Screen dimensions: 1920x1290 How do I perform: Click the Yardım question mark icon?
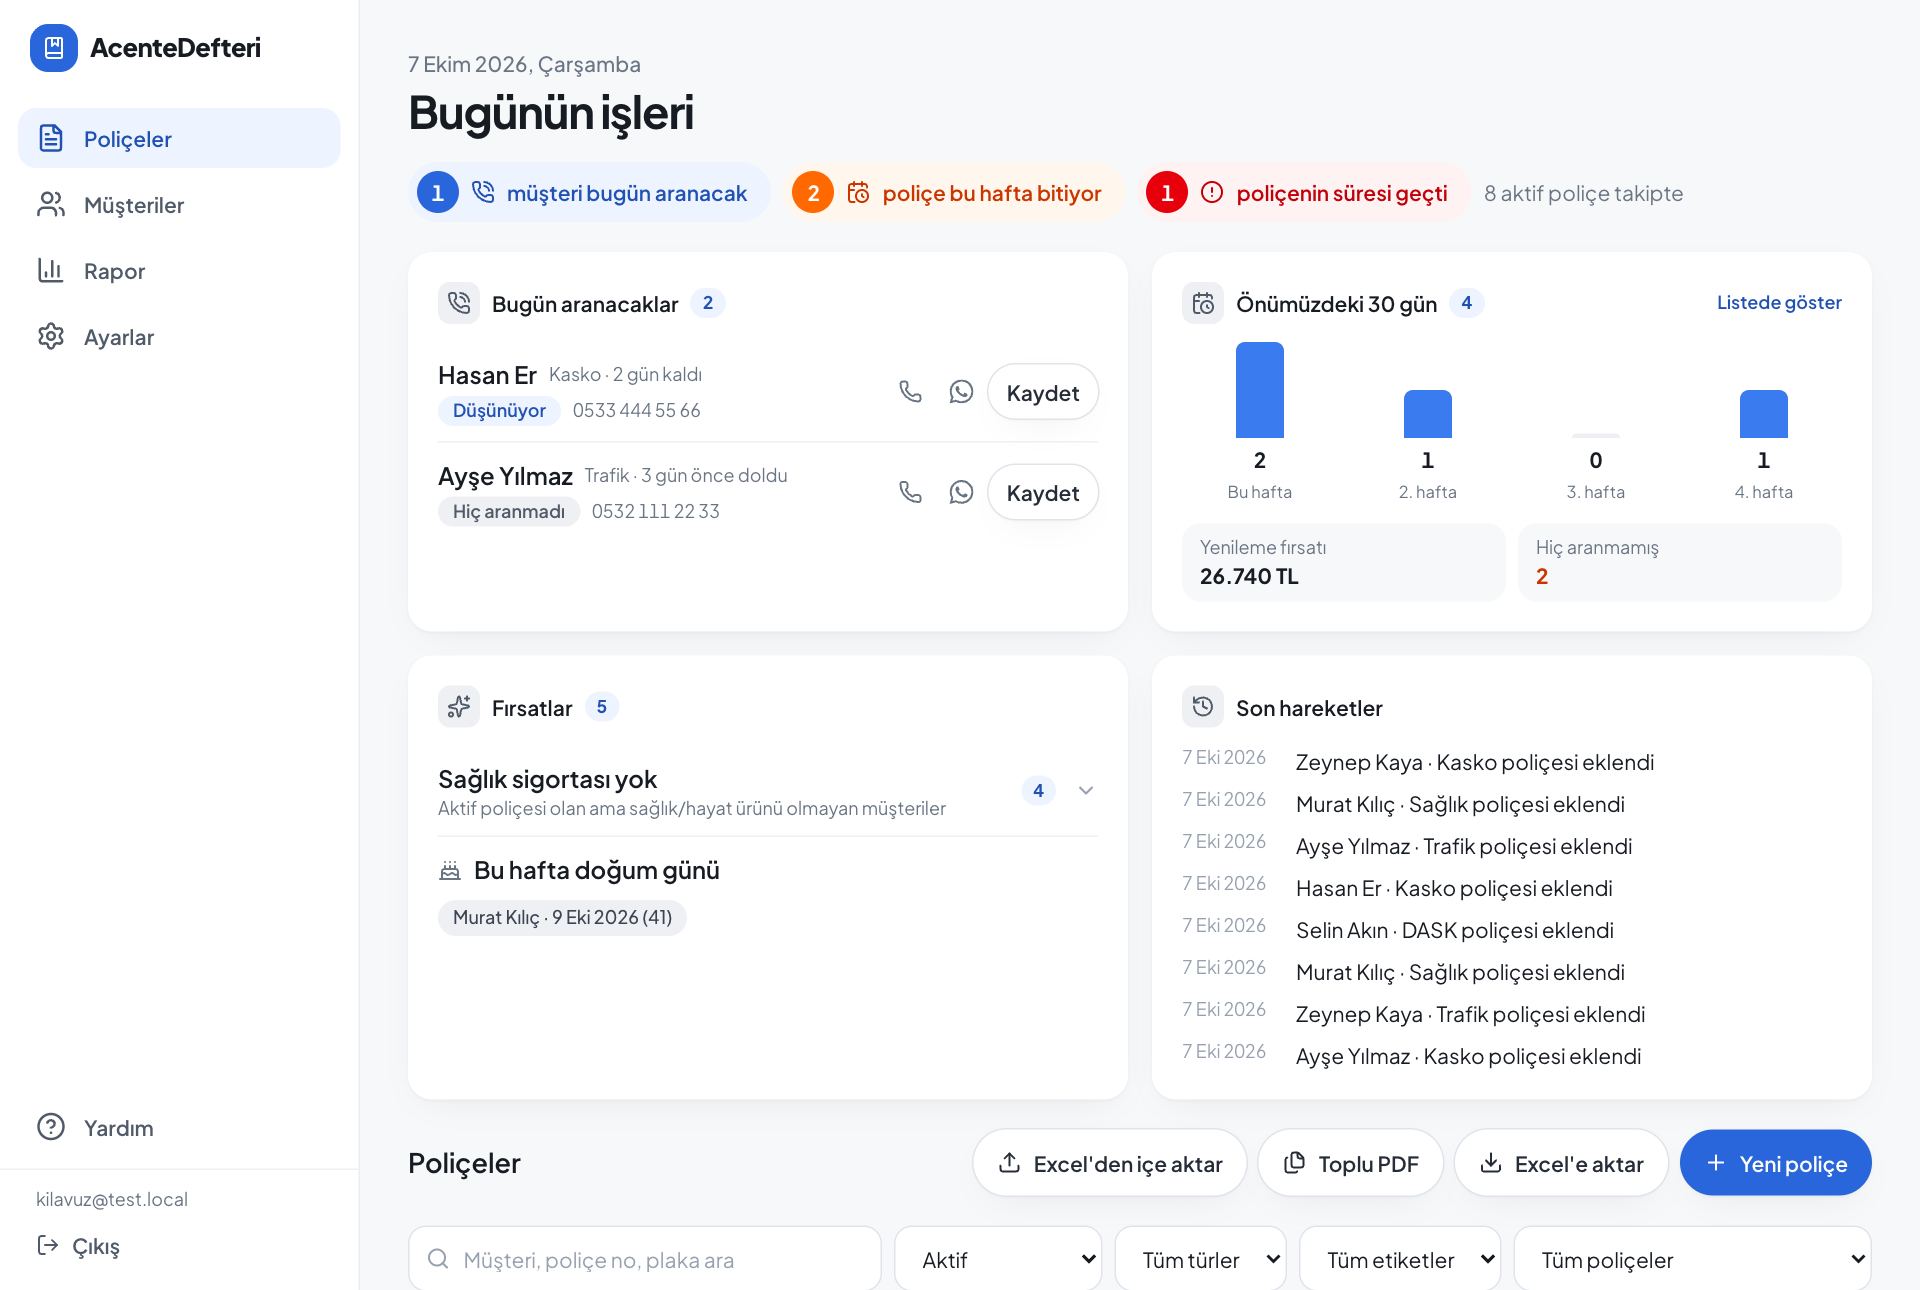[x=51, y=1127]
